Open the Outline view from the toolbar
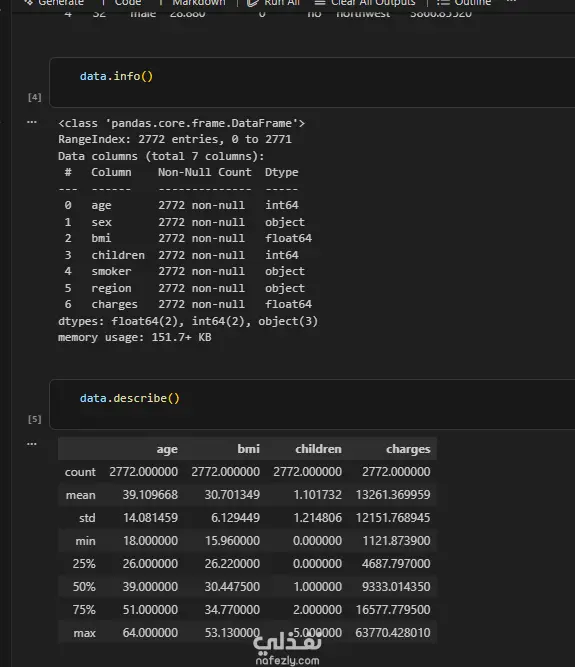This screenshot has height=667, width=575. (x=464, y=3)
